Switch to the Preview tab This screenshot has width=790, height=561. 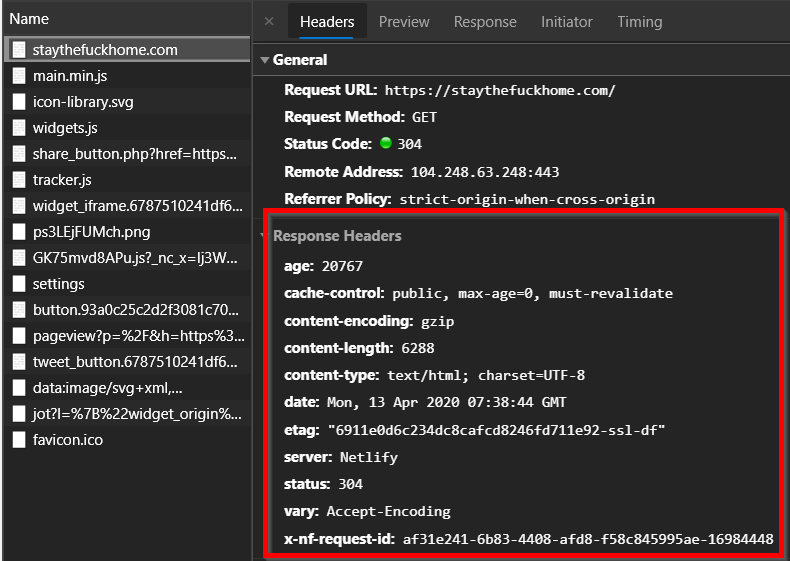[404, 21]
